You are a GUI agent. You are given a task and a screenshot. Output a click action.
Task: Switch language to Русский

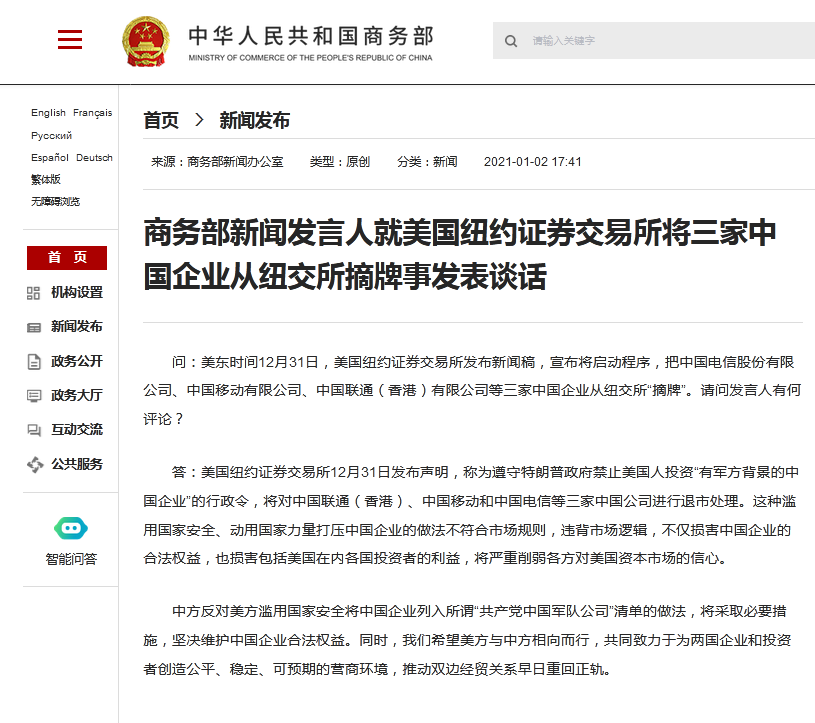click(51, 136)
